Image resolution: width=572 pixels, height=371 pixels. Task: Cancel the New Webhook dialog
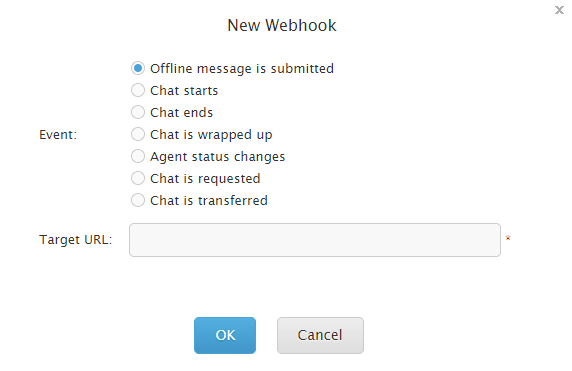tap(320, 335)
